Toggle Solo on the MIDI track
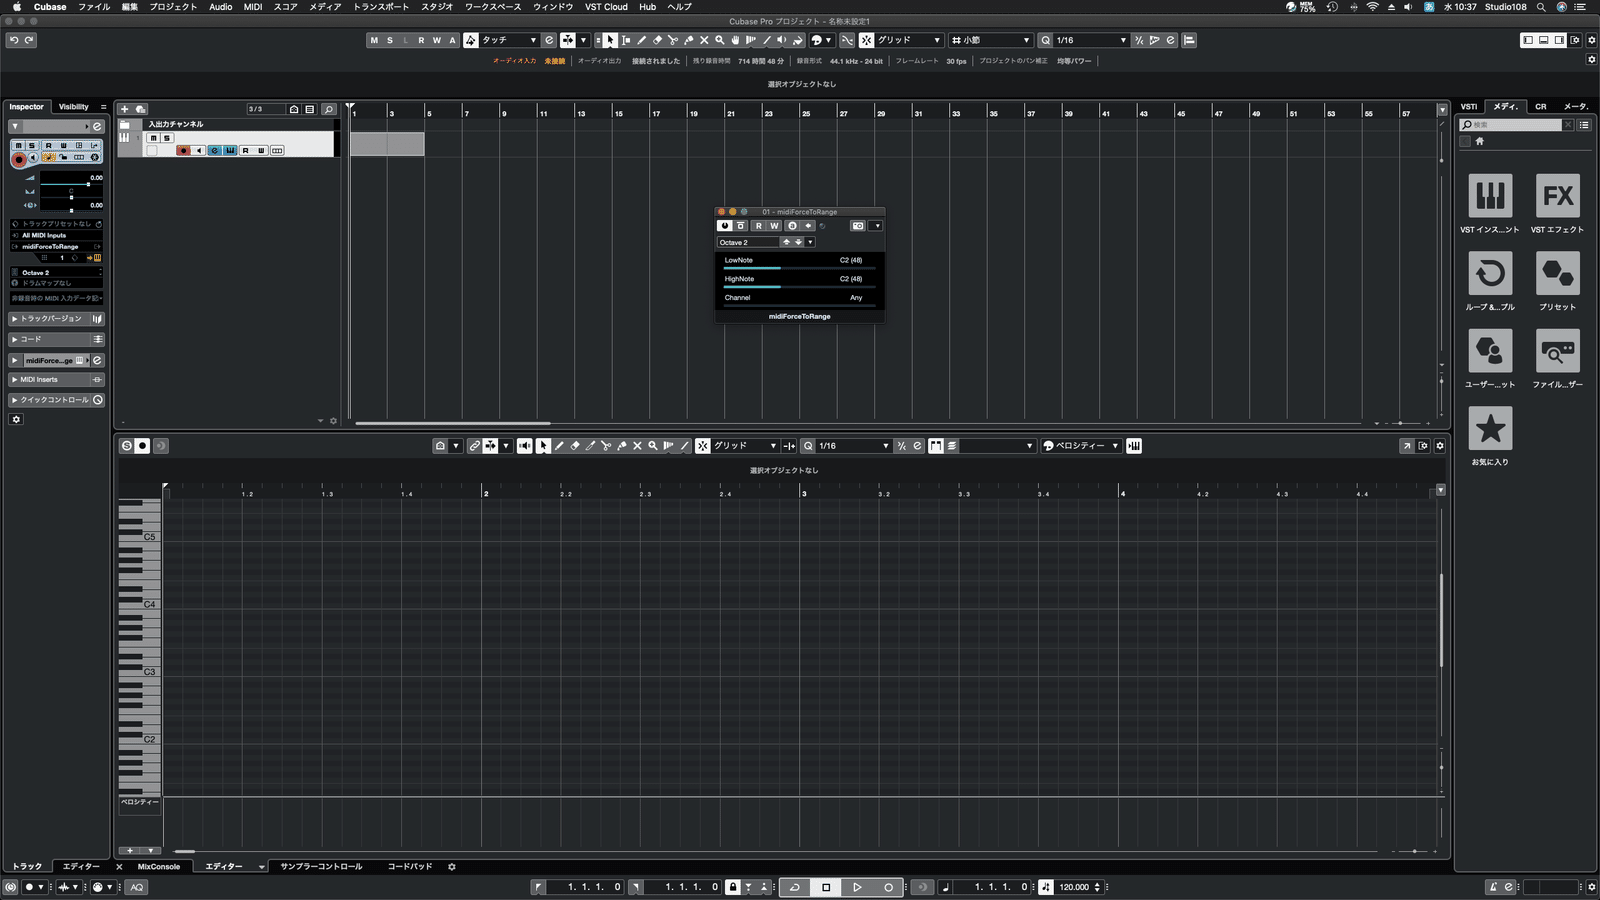The image size is (1600, 900). point(167,138)
